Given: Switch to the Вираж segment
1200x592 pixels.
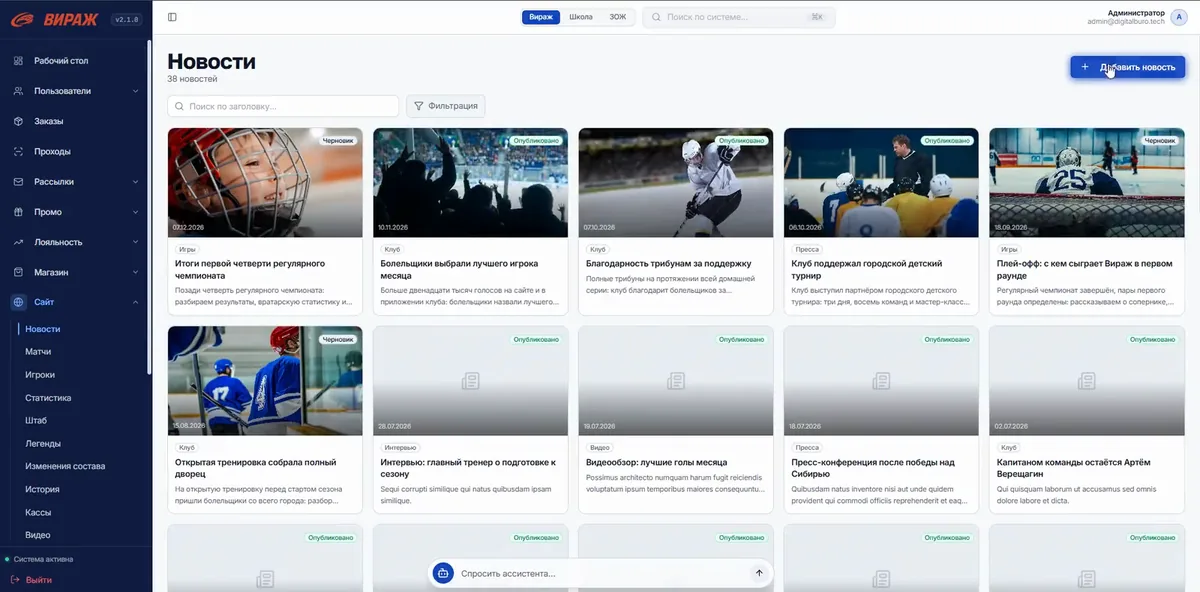Looking at the screenshot, I should (541, 17).
